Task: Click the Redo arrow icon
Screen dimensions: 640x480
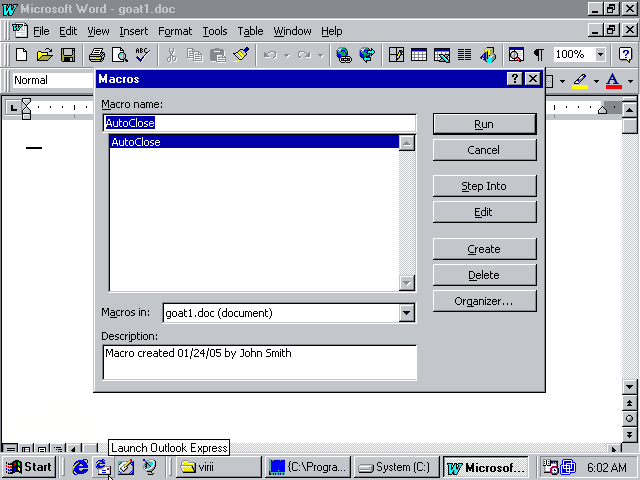Action: [304, 54]
